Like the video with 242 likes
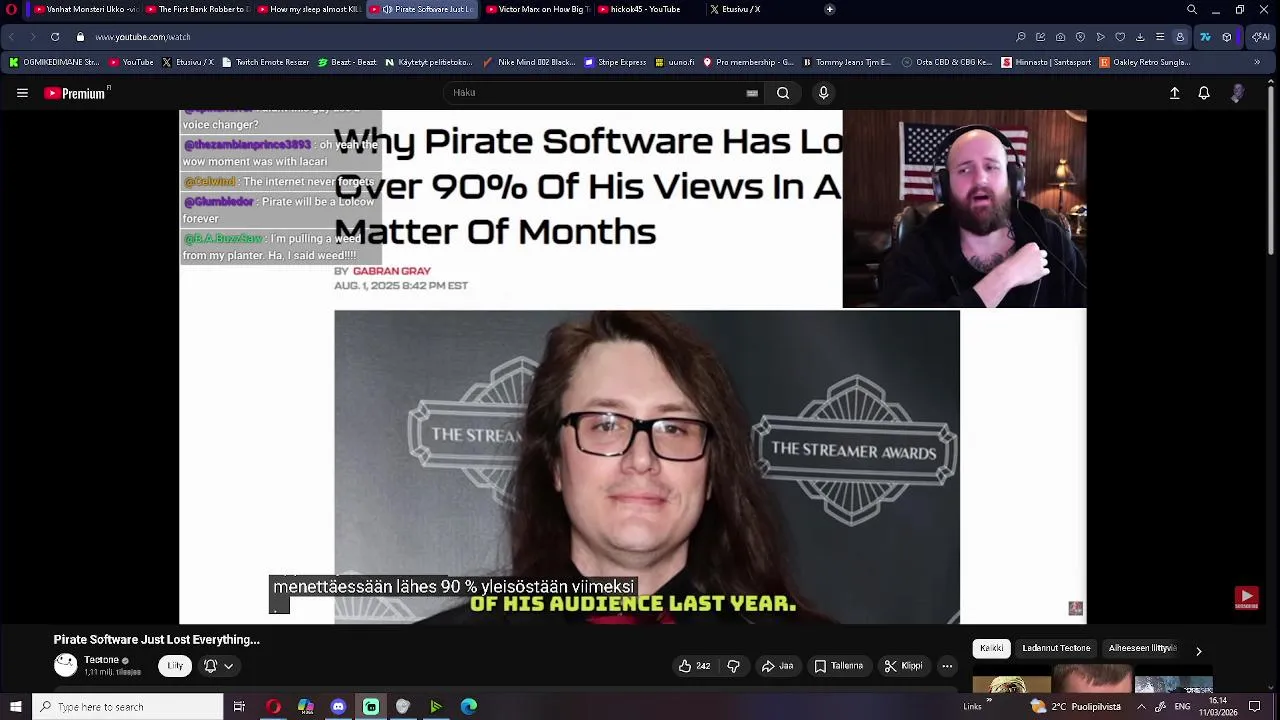 (695, 666)
